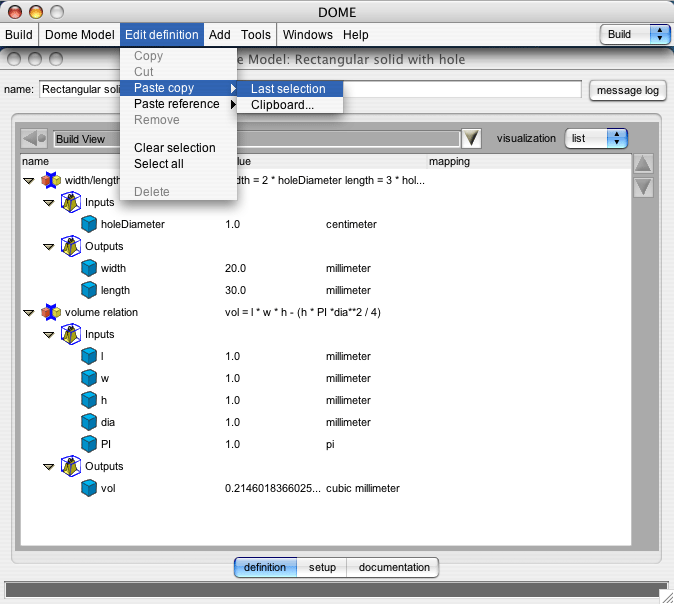Click the cubic millimeter unit of vol
Image resolution: width=674 pixels, height=604 pixels.
(x=363, y=488)
